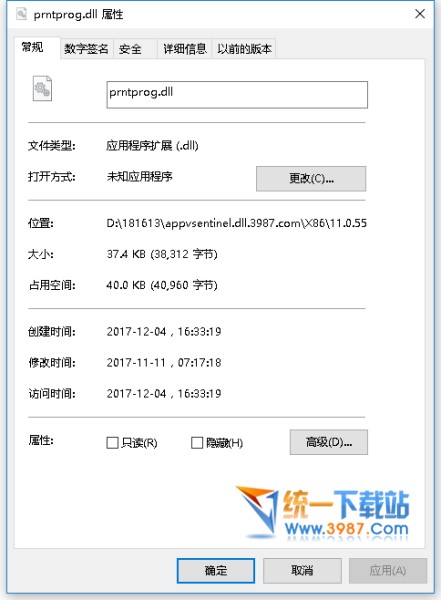Screen dimensions: 441x600
Task: Switch to the 数字签名 tab
Action: point(86,49)
